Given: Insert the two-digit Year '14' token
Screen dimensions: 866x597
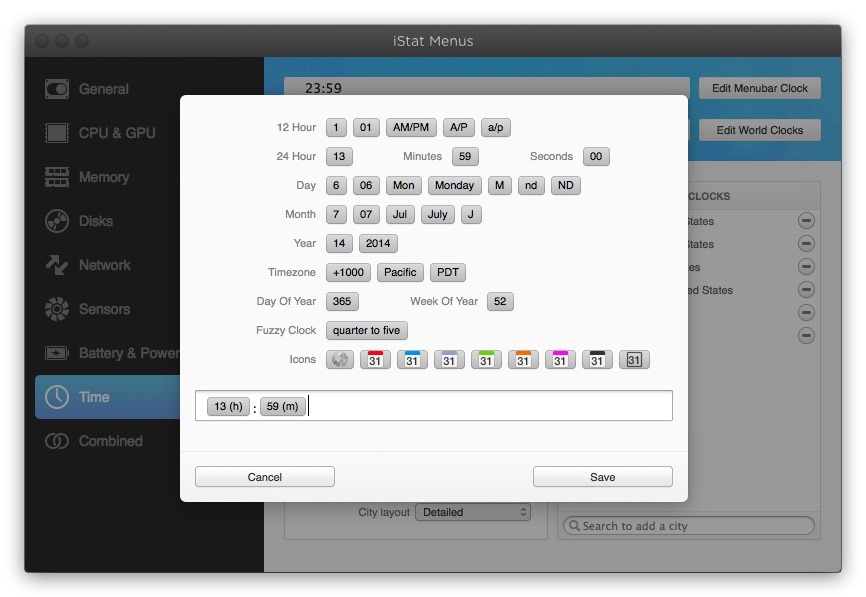Looking at the screenshot, I should pyautogui.click(x=339, y=243).
